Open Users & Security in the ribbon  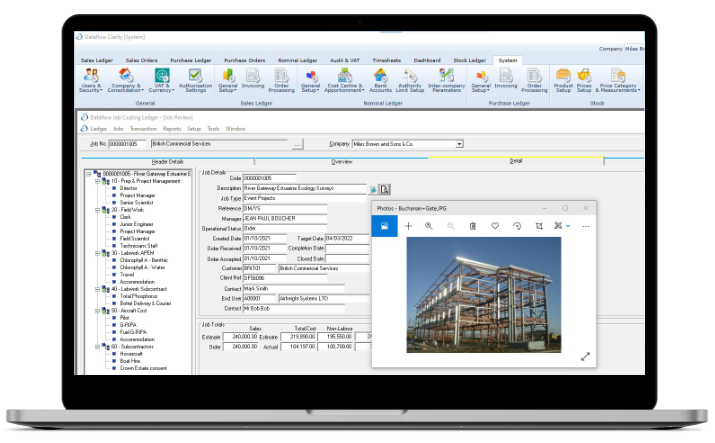(x=91, y=80)
